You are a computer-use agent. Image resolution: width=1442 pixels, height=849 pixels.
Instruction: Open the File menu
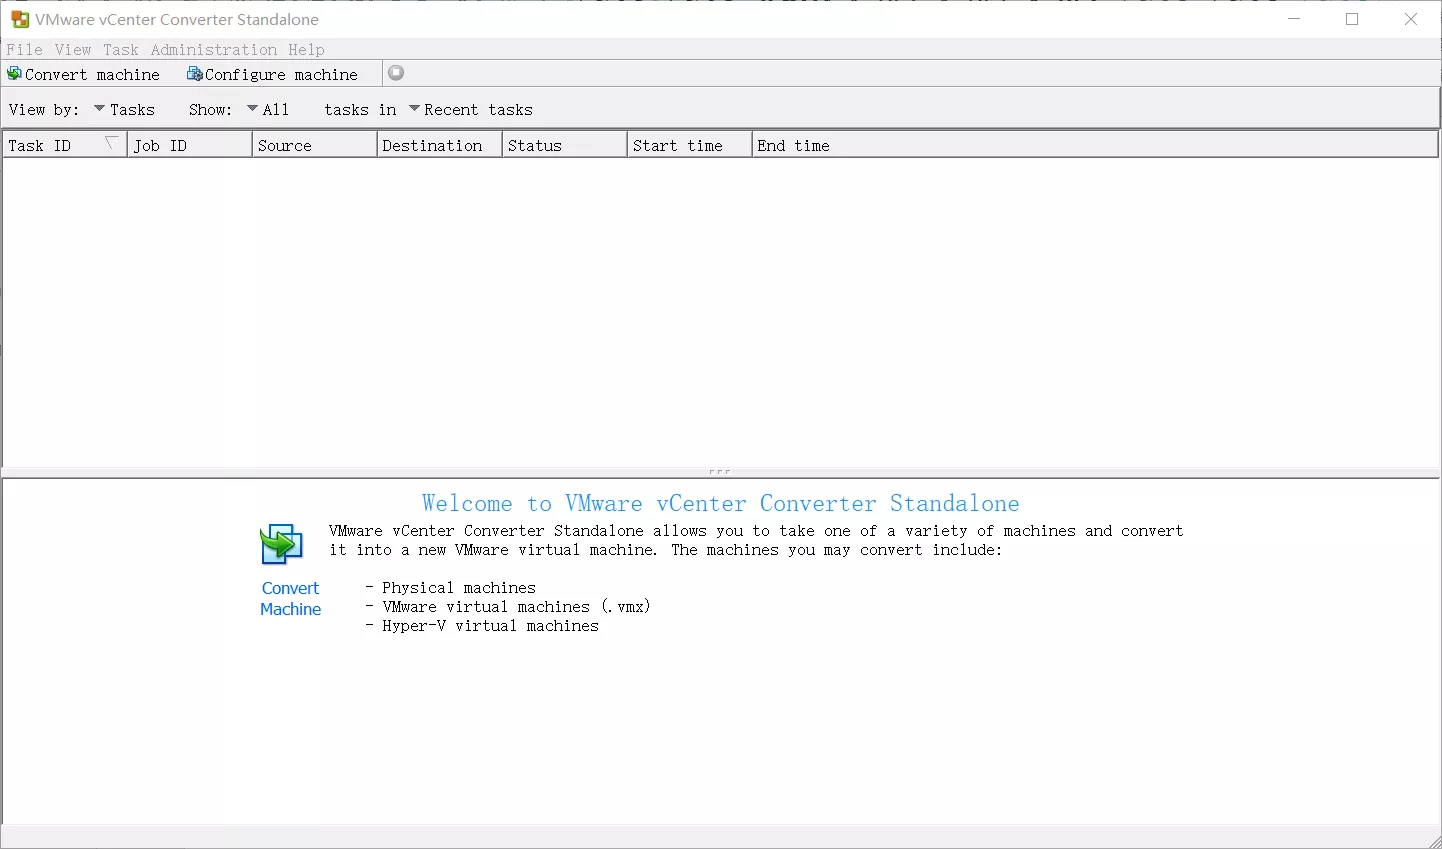click(x=24, y=50)
